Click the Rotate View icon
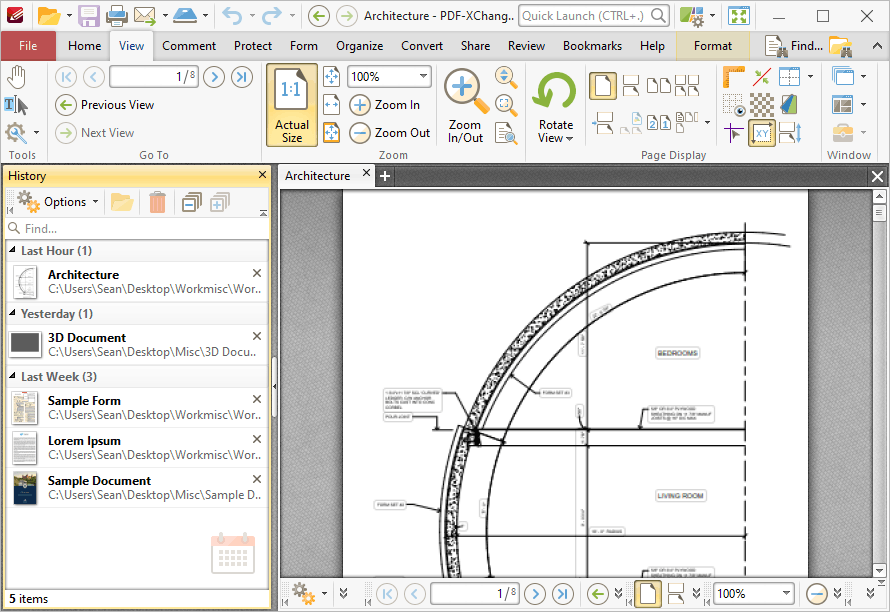The height and width of the screenshot is (612, 890). click(555, 91)
